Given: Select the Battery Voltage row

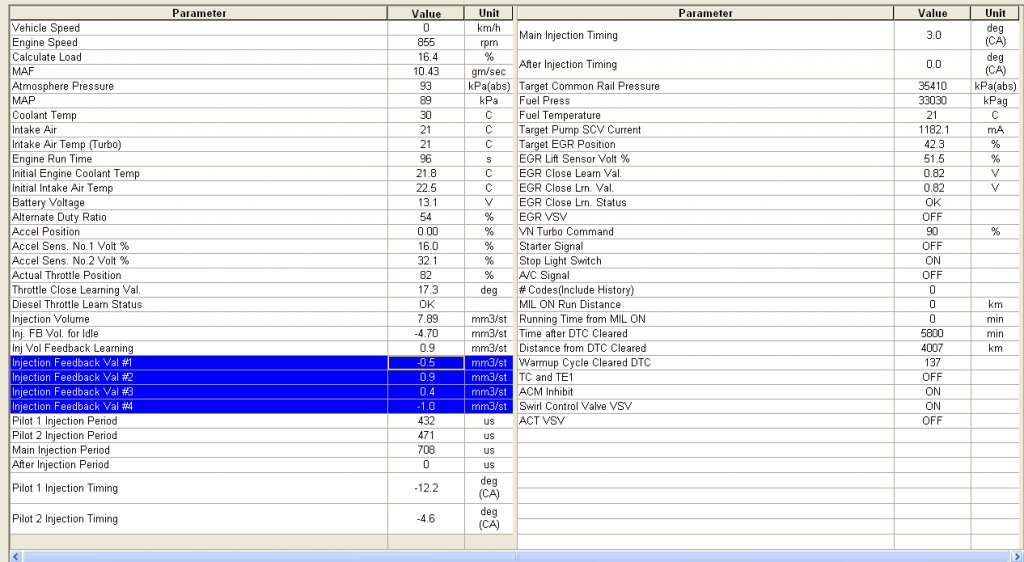Looking at the screenshot, I should [x=262, y=202].
